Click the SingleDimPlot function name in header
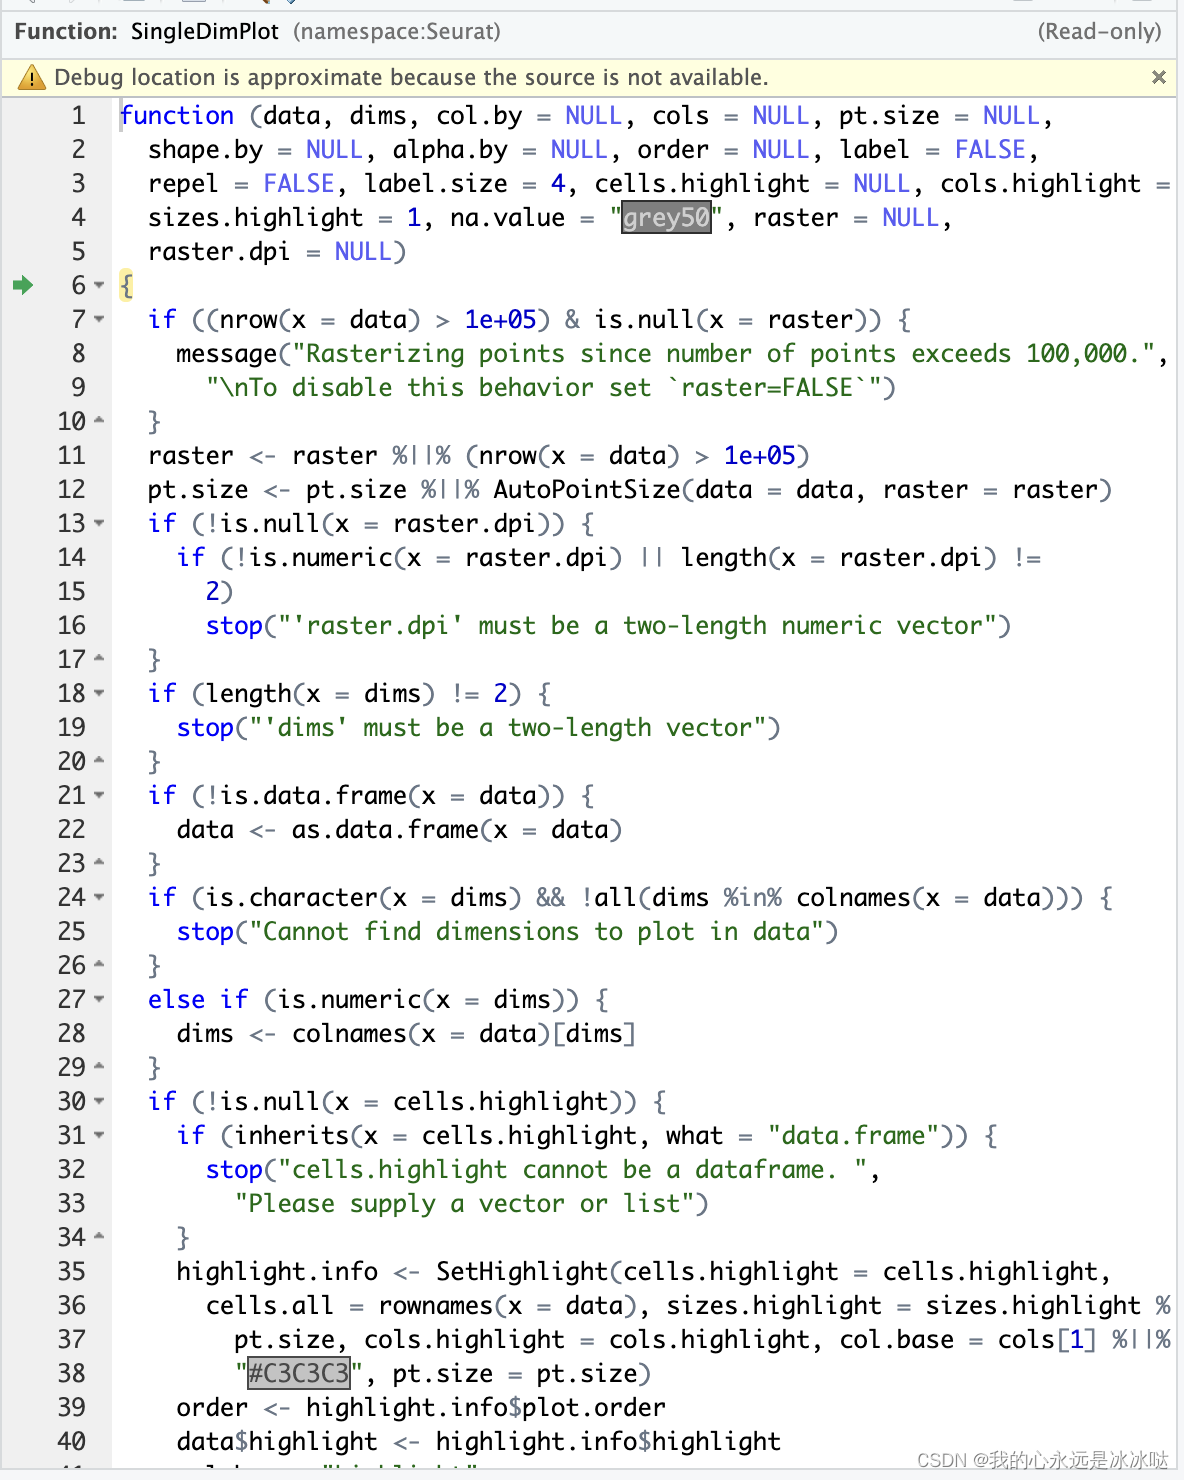This screenshot has width=1184, height=1480. (x=205, y=31)
